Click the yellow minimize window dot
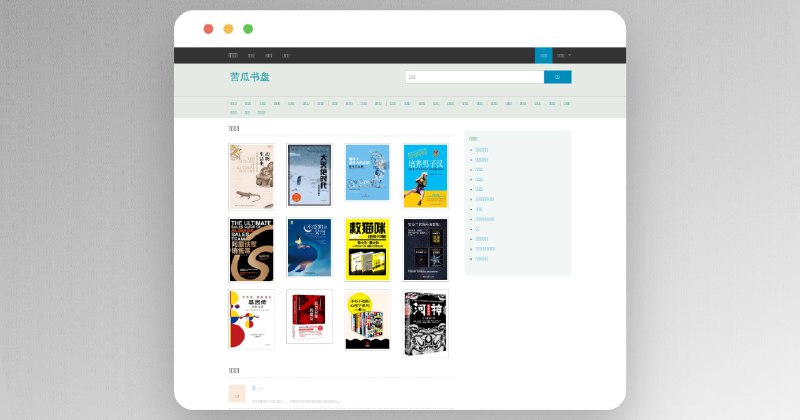This screenshot has width=800, height=420. coord(228,29)
